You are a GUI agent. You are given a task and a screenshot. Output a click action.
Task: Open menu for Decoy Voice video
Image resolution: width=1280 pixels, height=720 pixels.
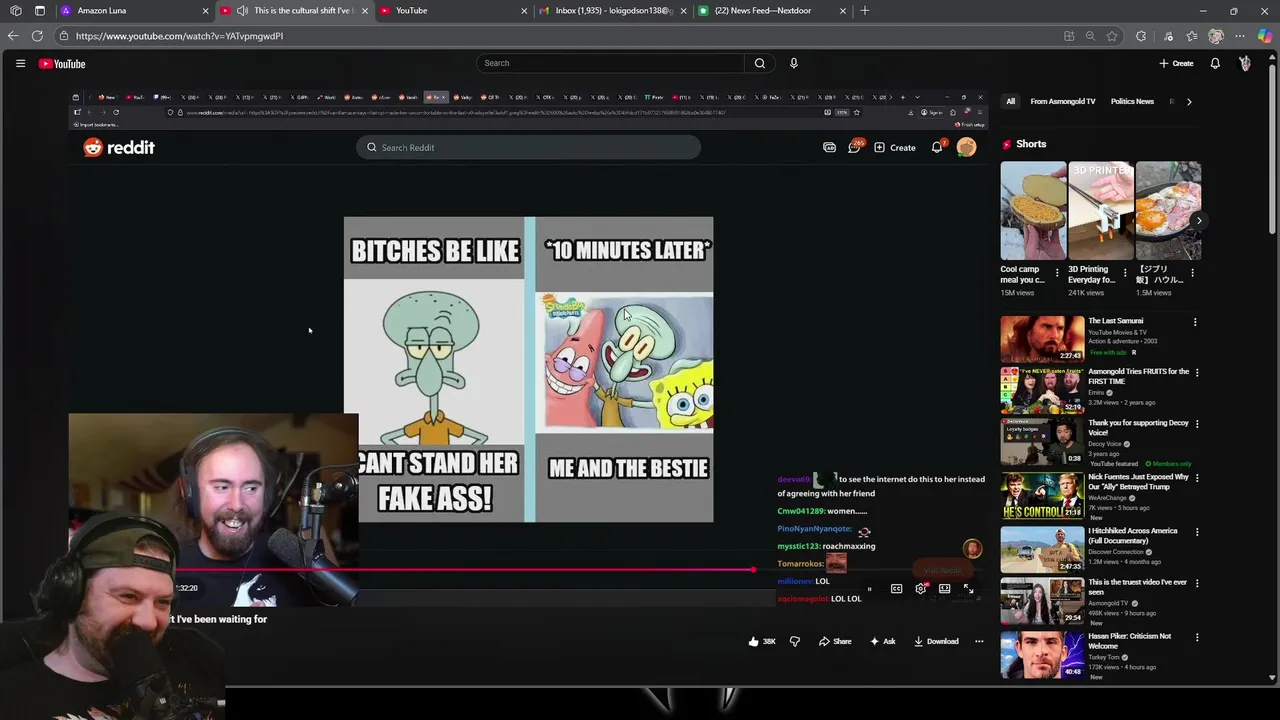coord(1197,424)
